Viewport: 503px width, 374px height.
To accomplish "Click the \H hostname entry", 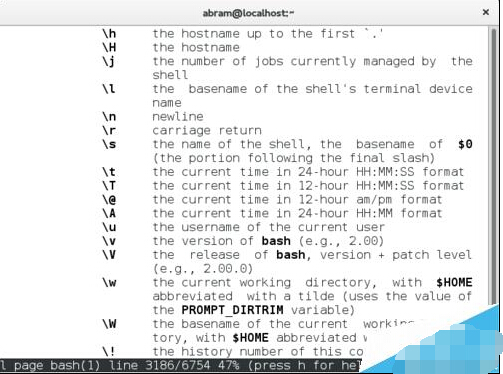I will 109,47.
